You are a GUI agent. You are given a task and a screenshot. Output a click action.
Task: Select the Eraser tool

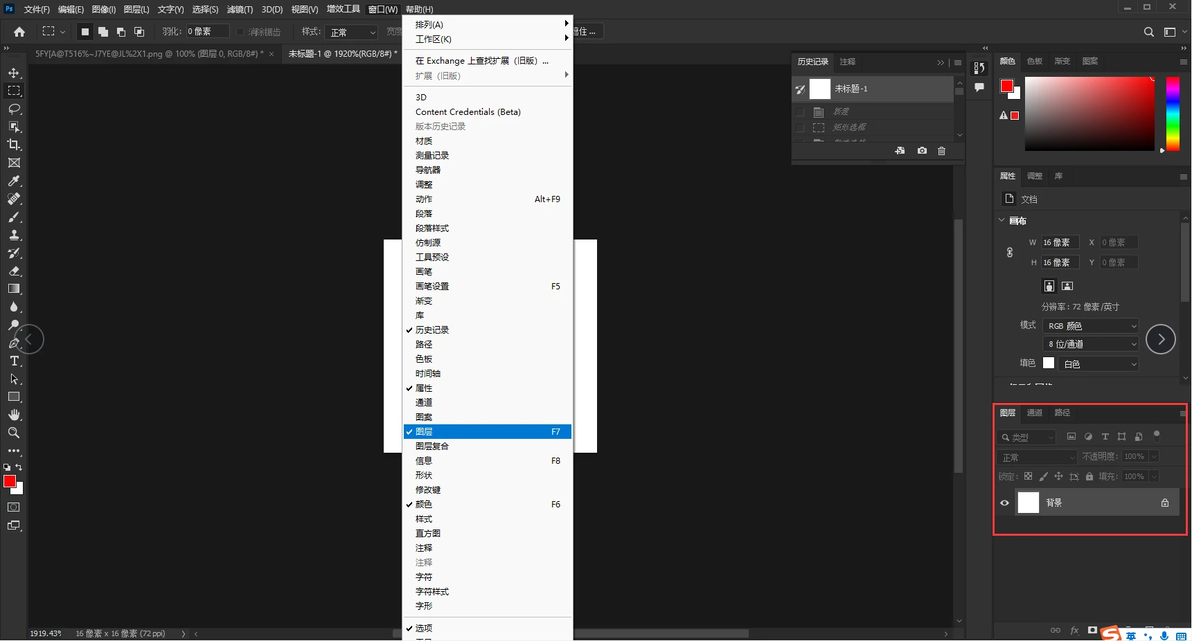14,271
